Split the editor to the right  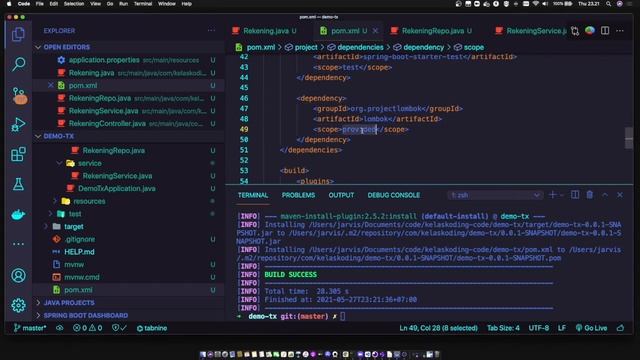tap(605, 31)
